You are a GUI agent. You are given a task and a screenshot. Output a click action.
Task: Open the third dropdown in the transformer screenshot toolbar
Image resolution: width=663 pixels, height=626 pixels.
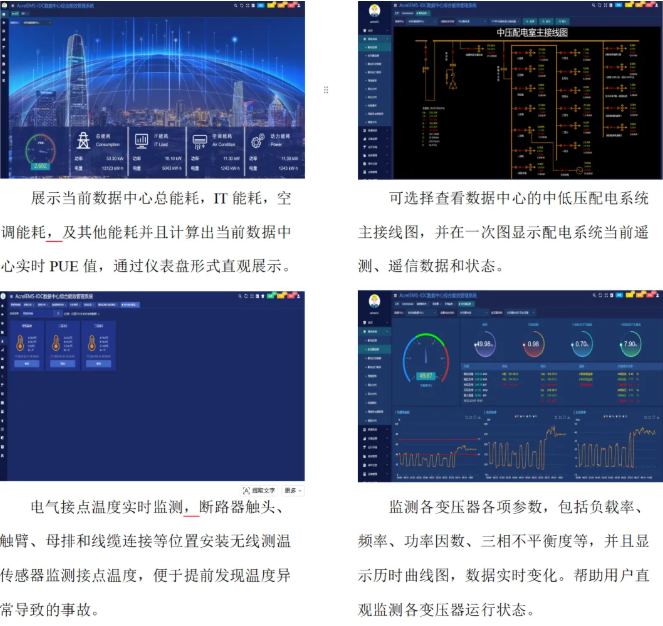point(518,313)
